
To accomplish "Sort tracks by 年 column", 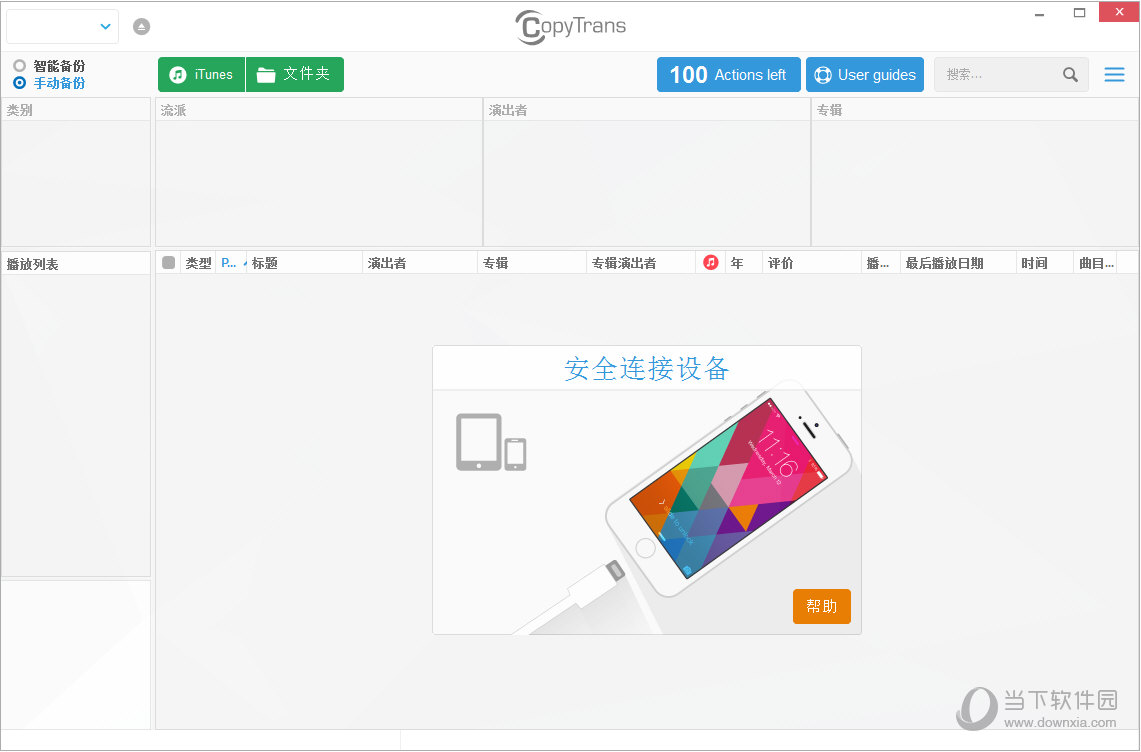I will [x=744, y=263].
